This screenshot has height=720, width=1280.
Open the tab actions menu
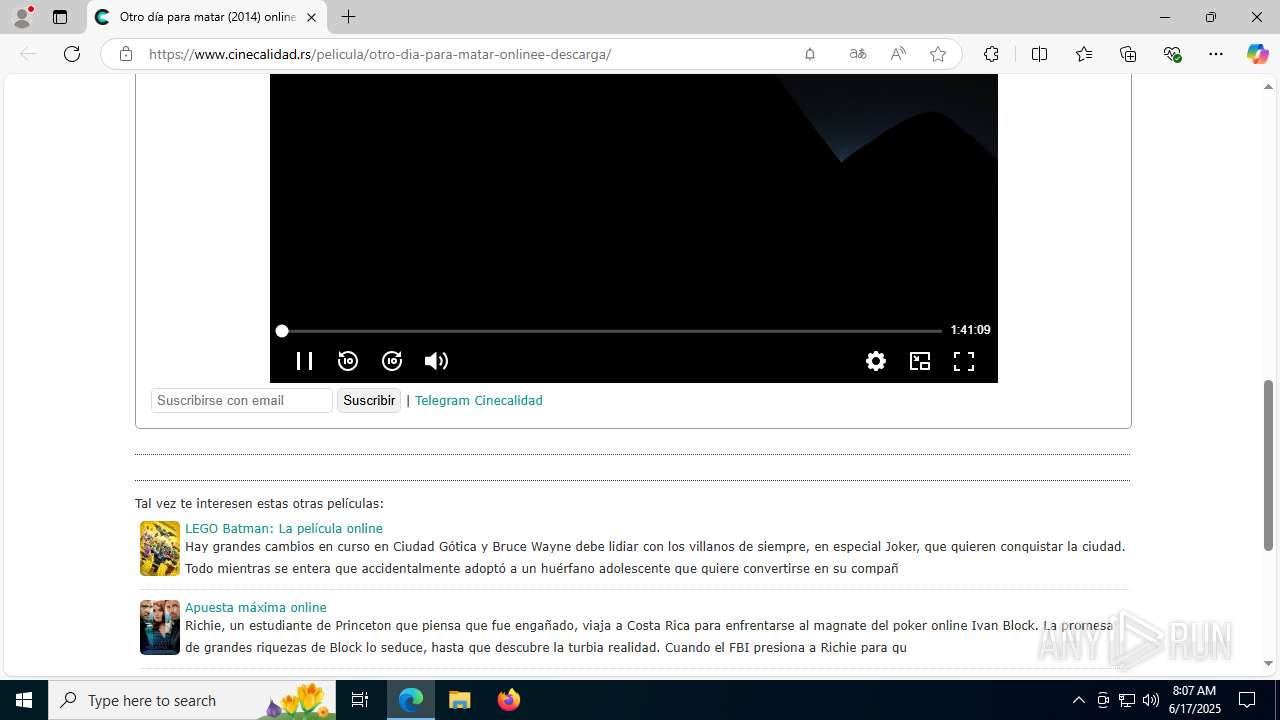[x=60, y=17]
